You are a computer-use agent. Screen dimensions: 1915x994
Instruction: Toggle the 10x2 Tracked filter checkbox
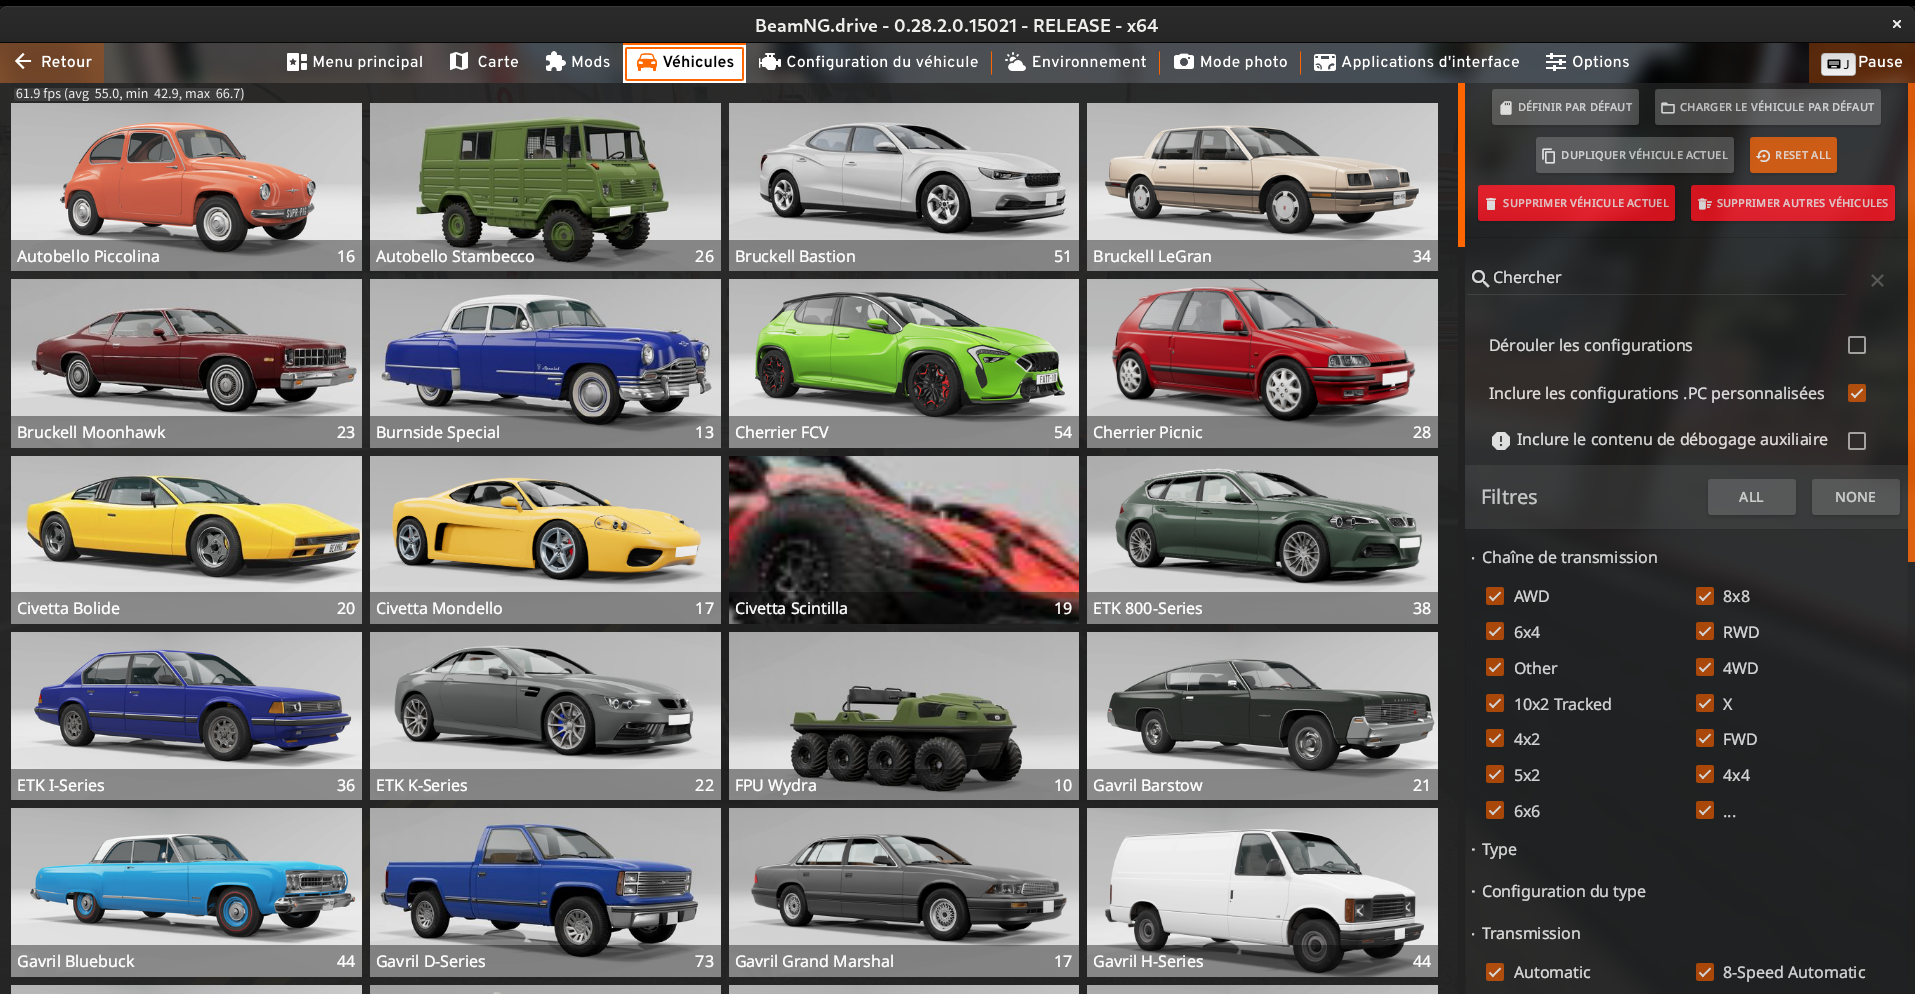click(1495, 704)
